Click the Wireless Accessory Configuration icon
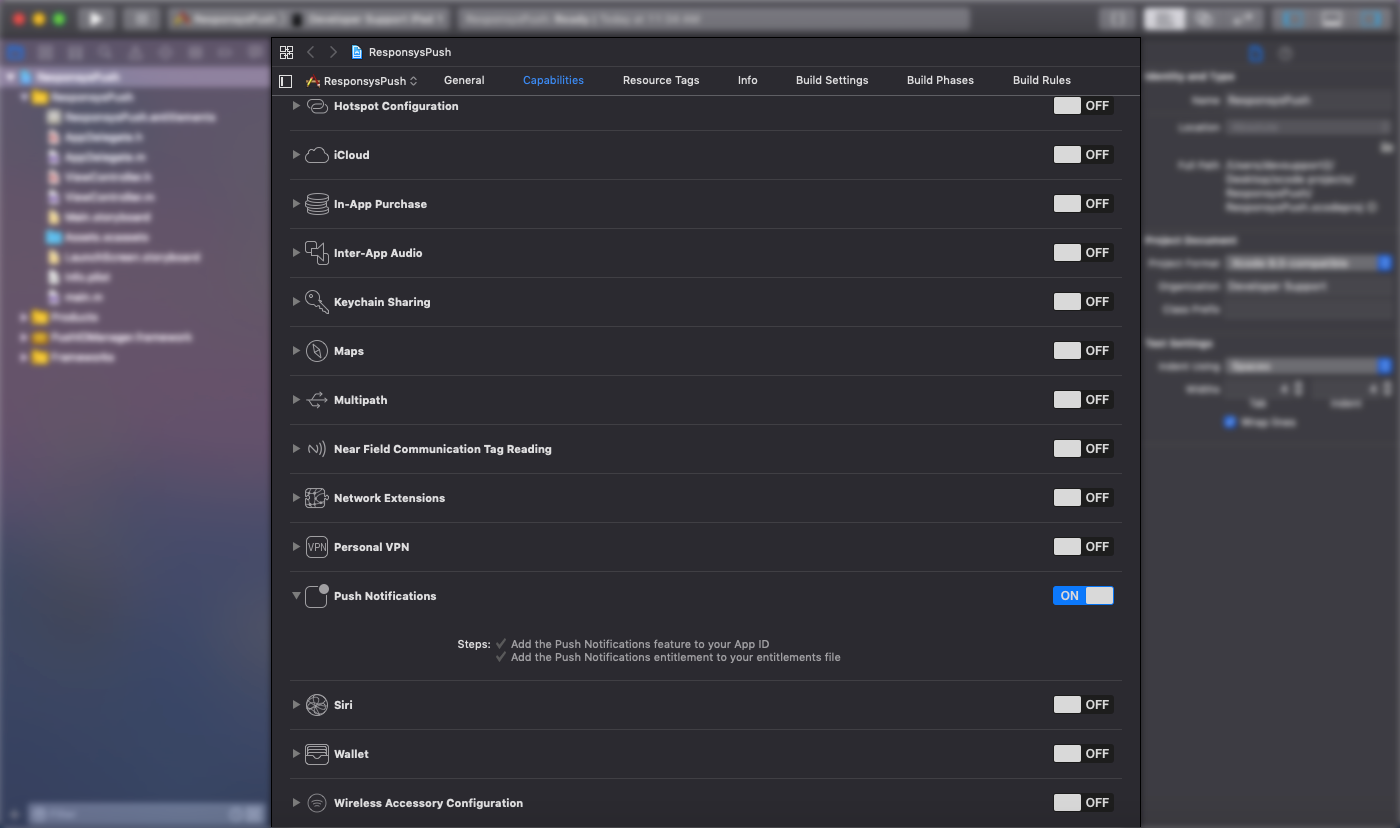Image resolution: width=1400 pixels, height=828 pixels. pos(317,803)
